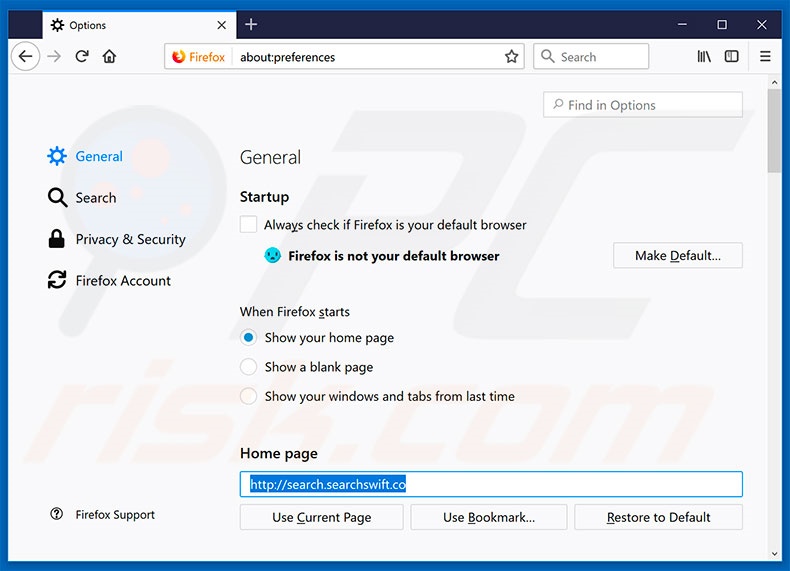
Task: Click the Search category magnifier icon
Action: coord(57,198)
